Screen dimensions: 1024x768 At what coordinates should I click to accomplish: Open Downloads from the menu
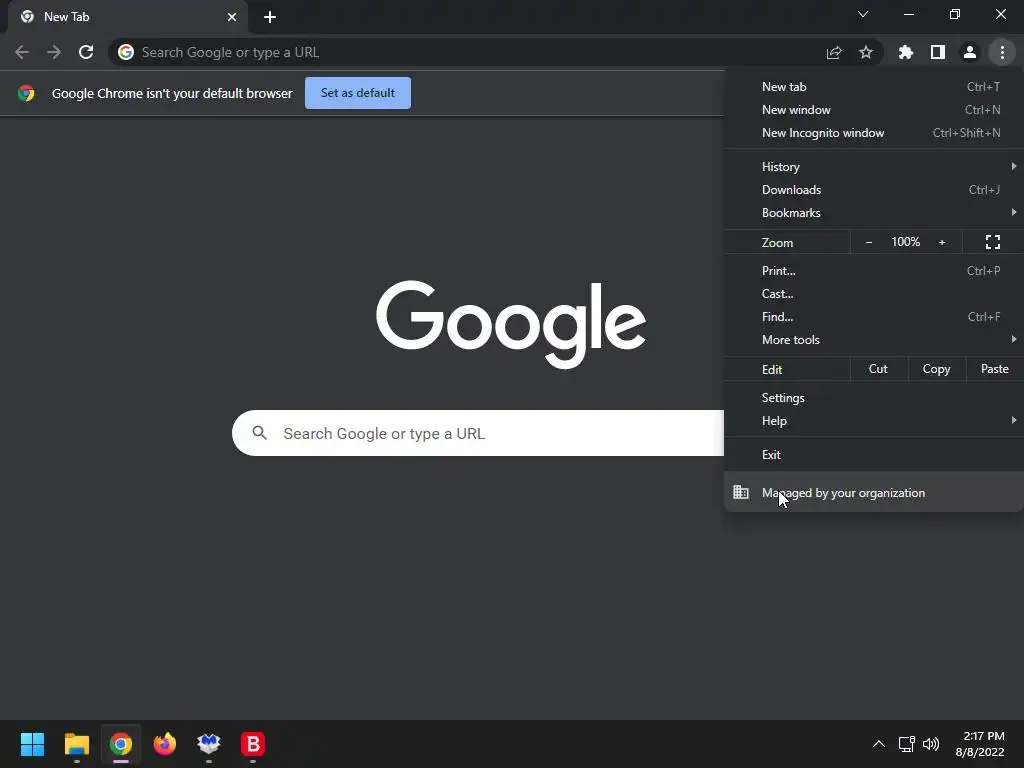[874, 189]
